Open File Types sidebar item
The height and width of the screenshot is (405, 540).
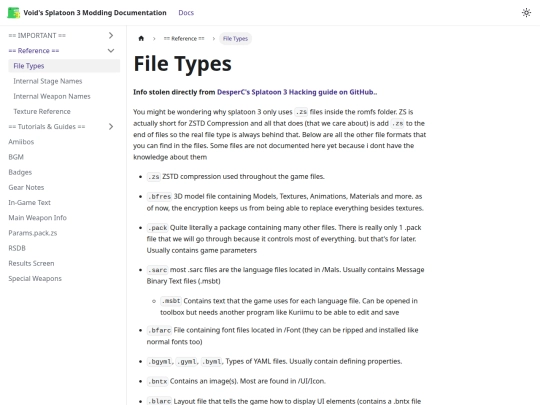tap(64, 66)
